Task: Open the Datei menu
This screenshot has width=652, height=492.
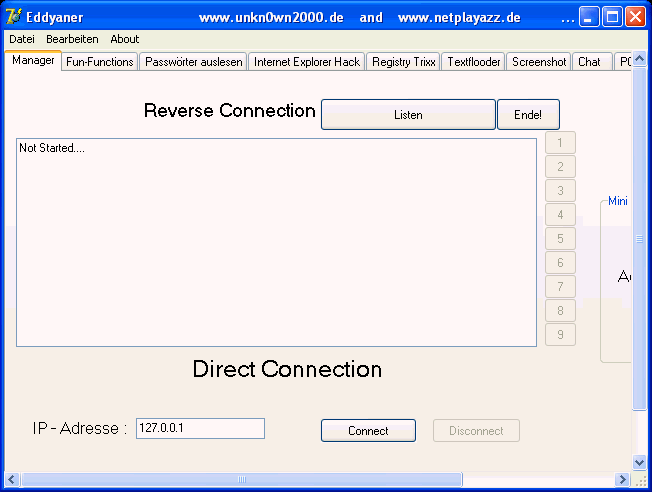Action: tap(22, 39)
